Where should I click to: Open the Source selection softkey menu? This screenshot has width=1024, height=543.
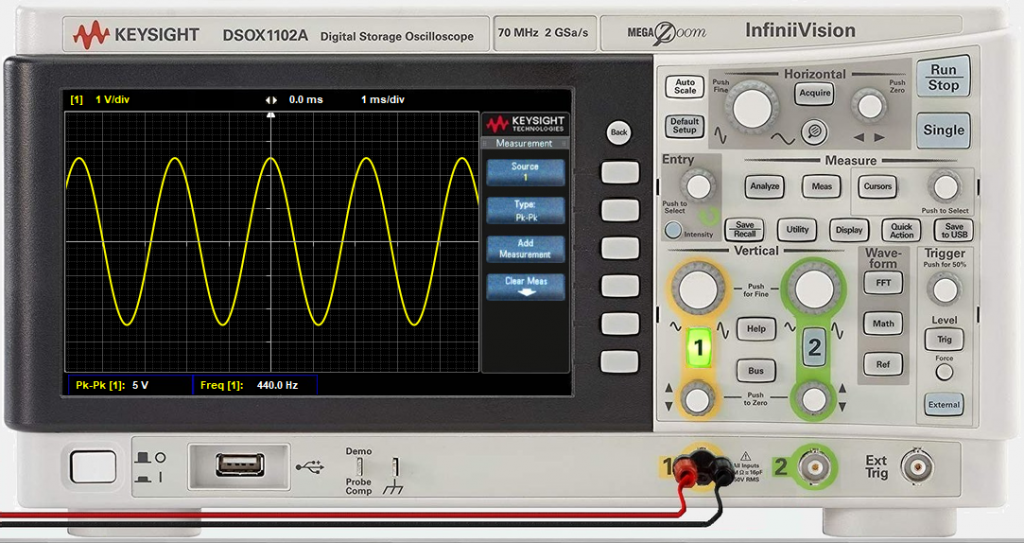click(525, 172)
